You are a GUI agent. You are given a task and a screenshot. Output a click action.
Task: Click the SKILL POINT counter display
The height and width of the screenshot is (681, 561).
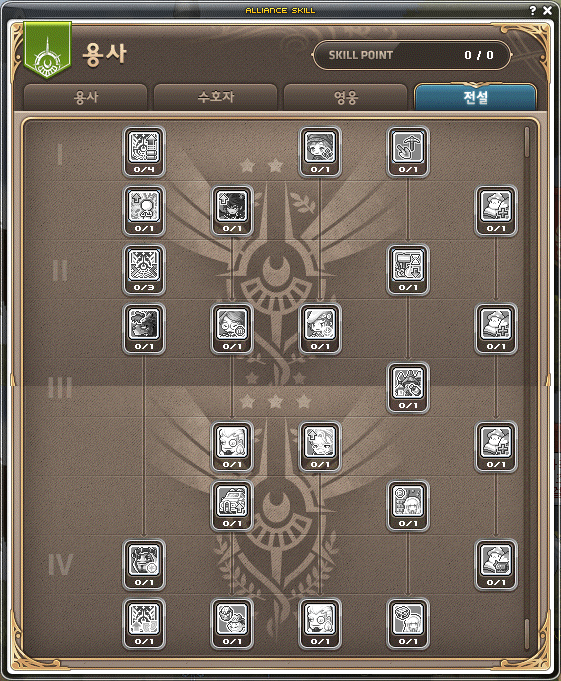pyautogui.click(x=412, y=55)
